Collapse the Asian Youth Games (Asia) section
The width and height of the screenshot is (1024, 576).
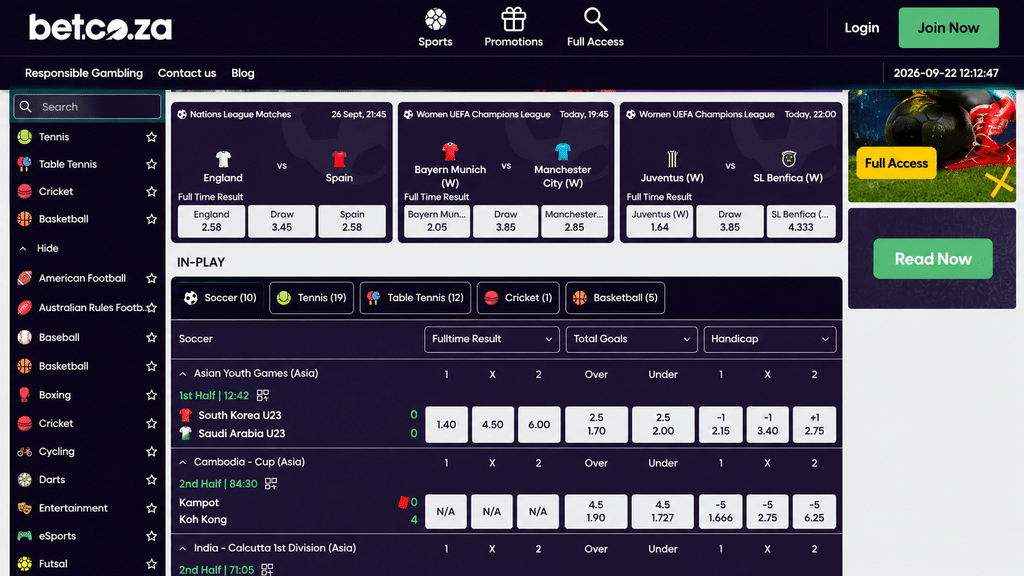(183, 374)
